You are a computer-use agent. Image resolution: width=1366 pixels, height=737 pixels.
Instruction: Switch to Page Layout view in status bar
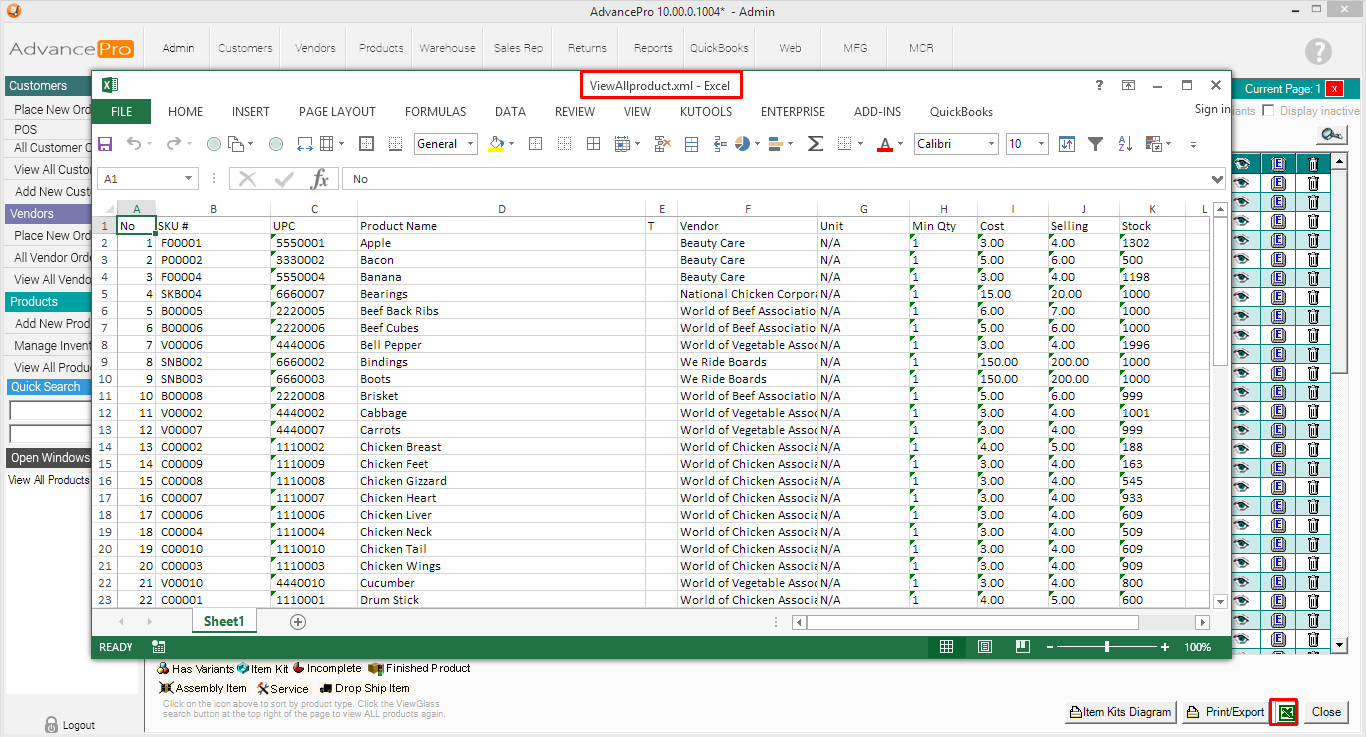coord(984,647)
